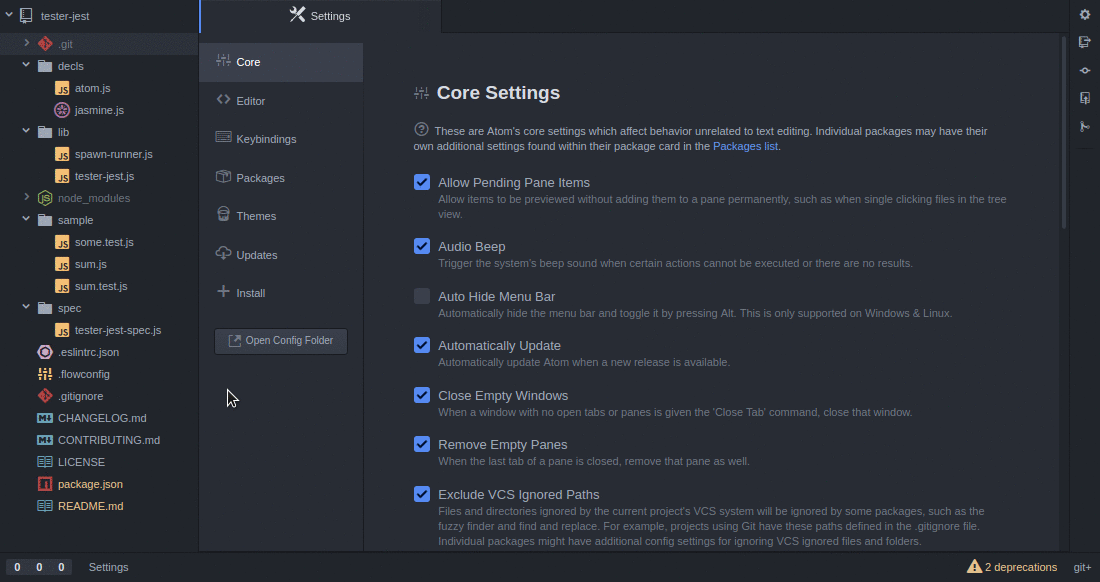
Task: Expand the .git folder chevron
Action: (x=26, y=43)
